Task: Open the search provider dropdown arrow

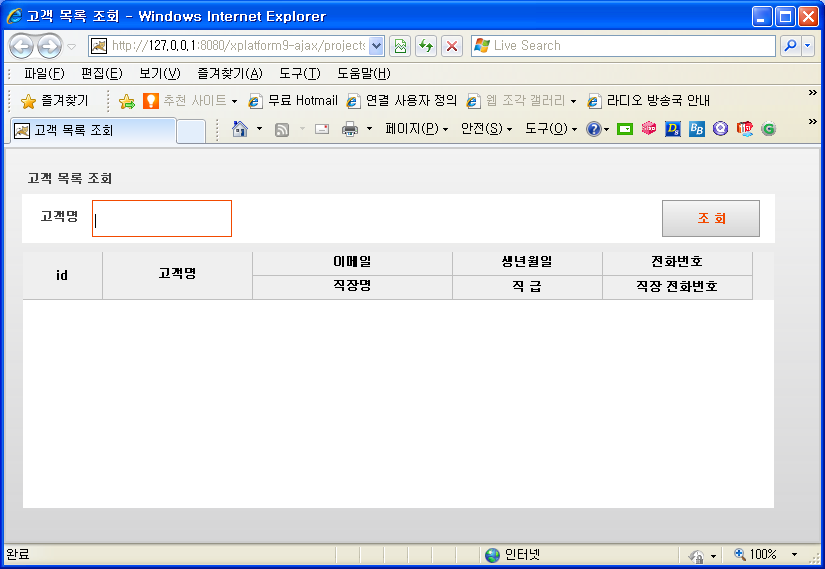Action: (808, 46)
